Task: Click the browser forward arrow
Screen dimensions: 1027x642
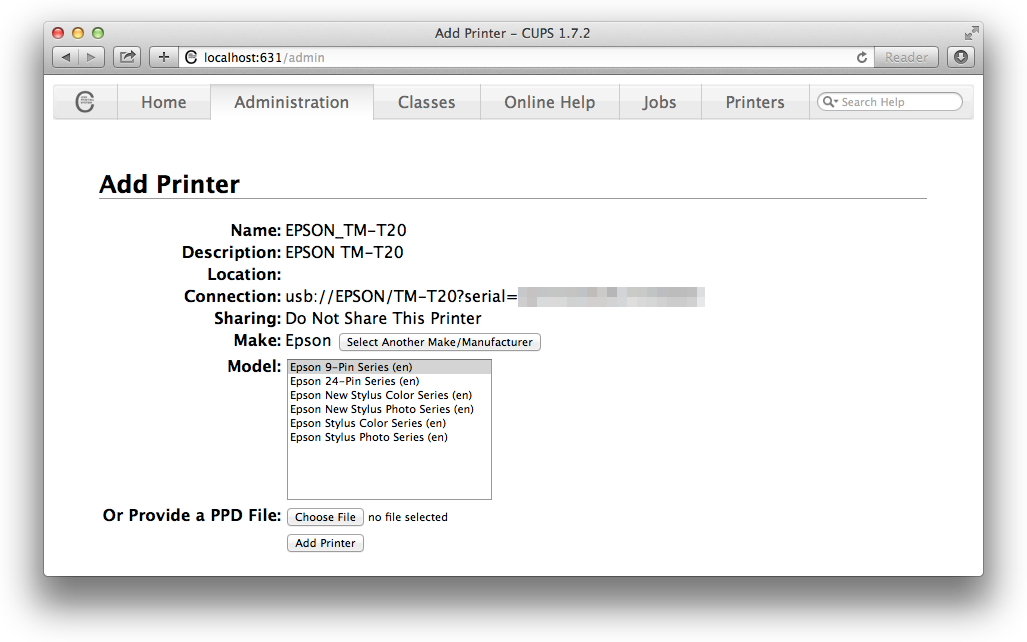Action: [91, 58]
